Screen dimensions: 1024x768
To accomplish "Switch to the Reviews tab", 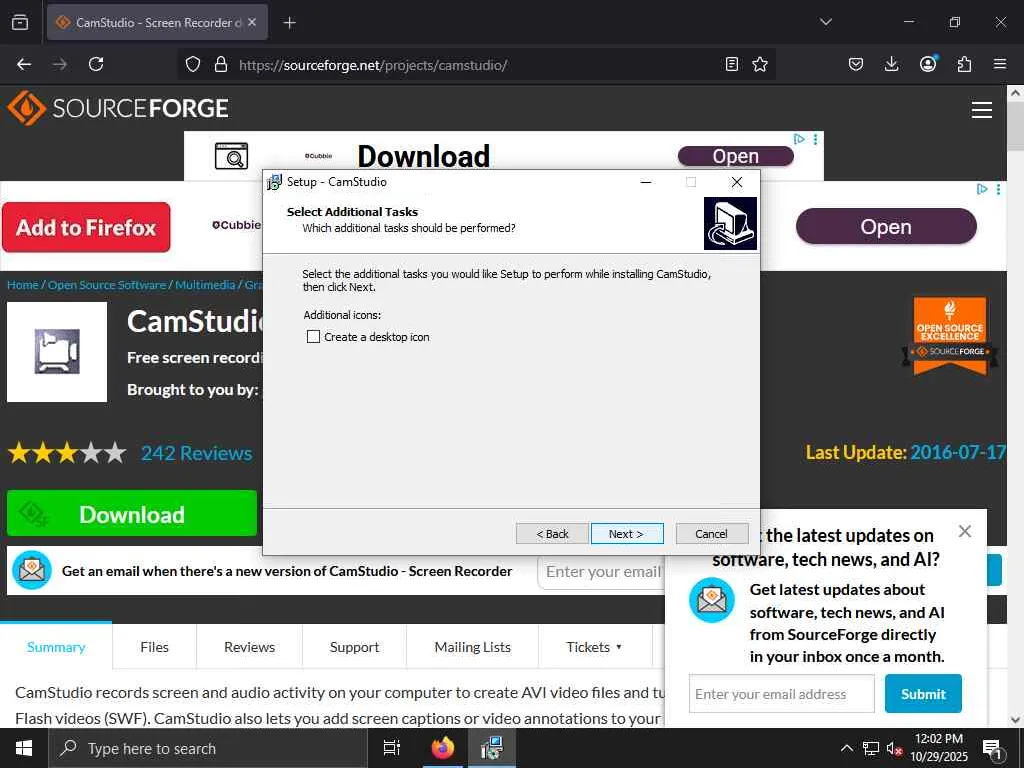I will point(249,647).
